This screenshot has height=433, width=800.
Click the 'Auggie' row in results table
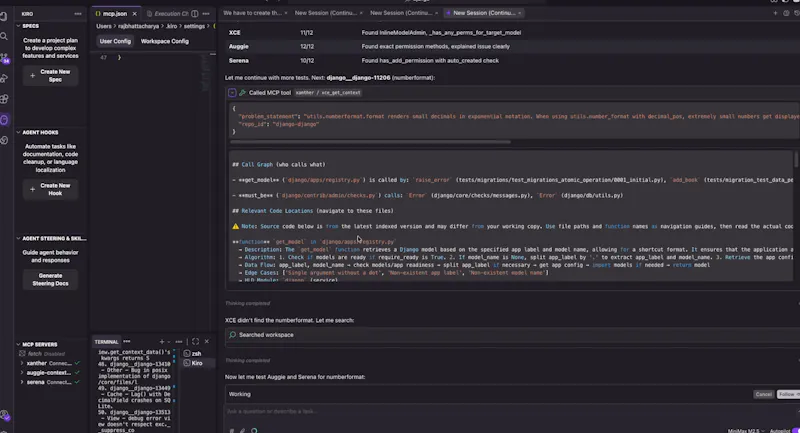pos(510,46)
